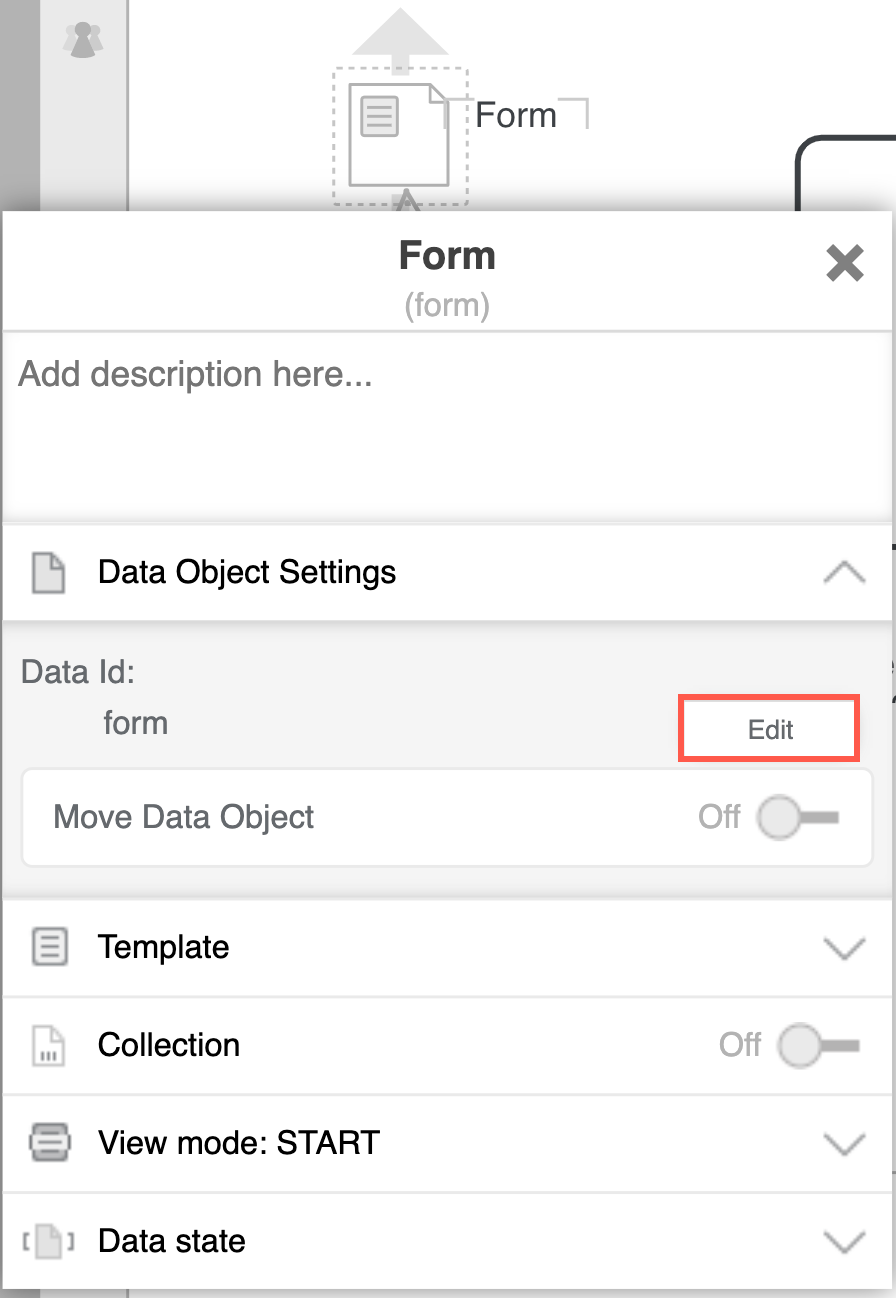Click the Edit button for Data Id

pos(768,728)
